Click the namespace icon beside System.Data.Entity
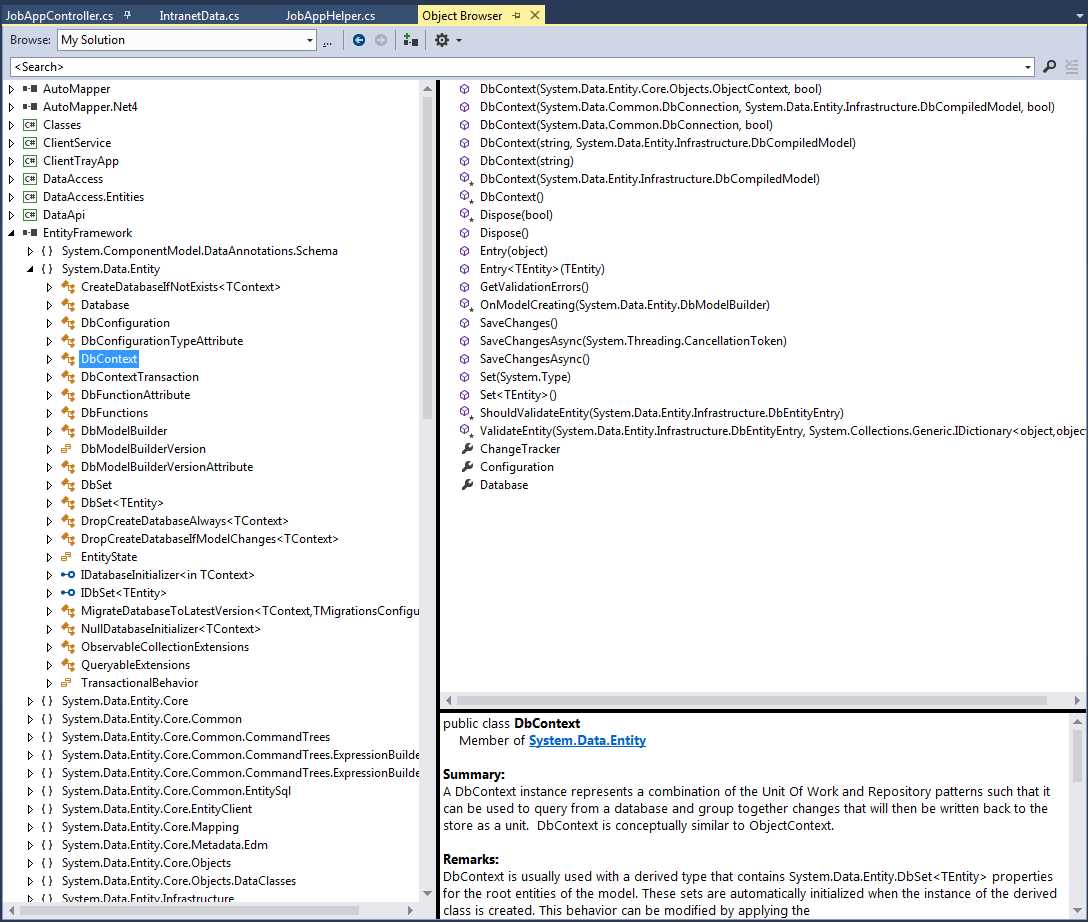The image size is (1088, 922). 48,269
